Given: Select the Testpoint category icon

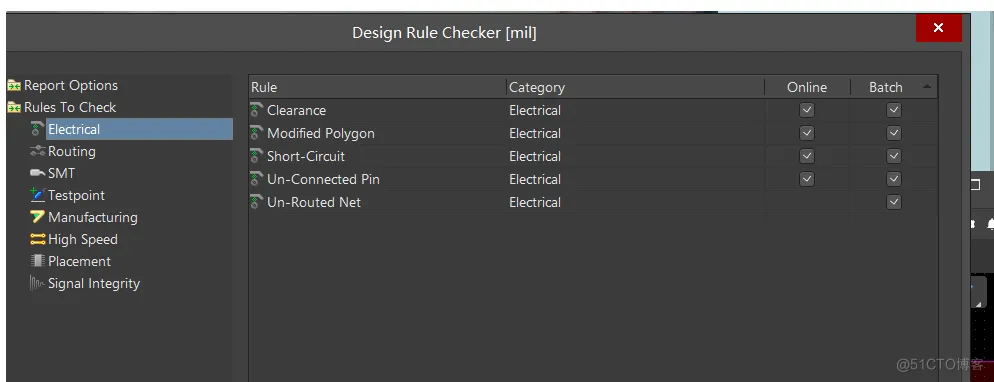Looking at the screenshot, I should pos(37,195).
